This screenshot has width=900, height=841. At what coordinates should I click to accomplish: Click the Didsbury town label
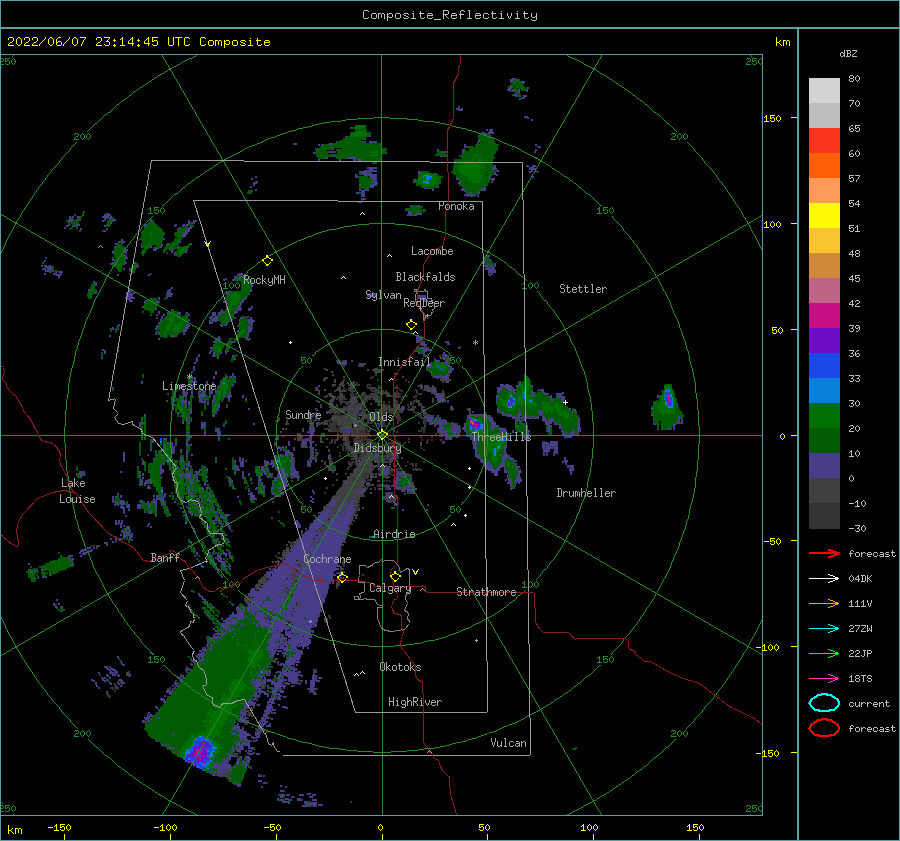377,448
